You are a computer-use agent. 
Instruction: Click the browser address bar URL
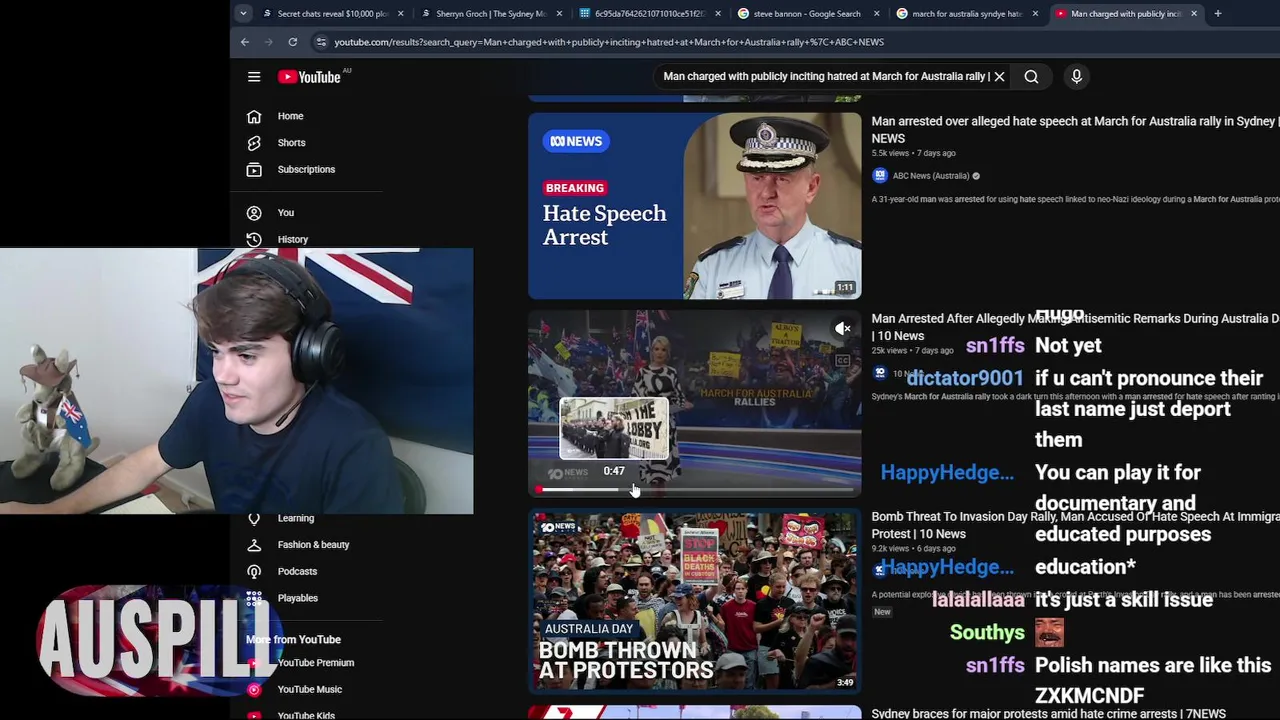pos(608,42)
